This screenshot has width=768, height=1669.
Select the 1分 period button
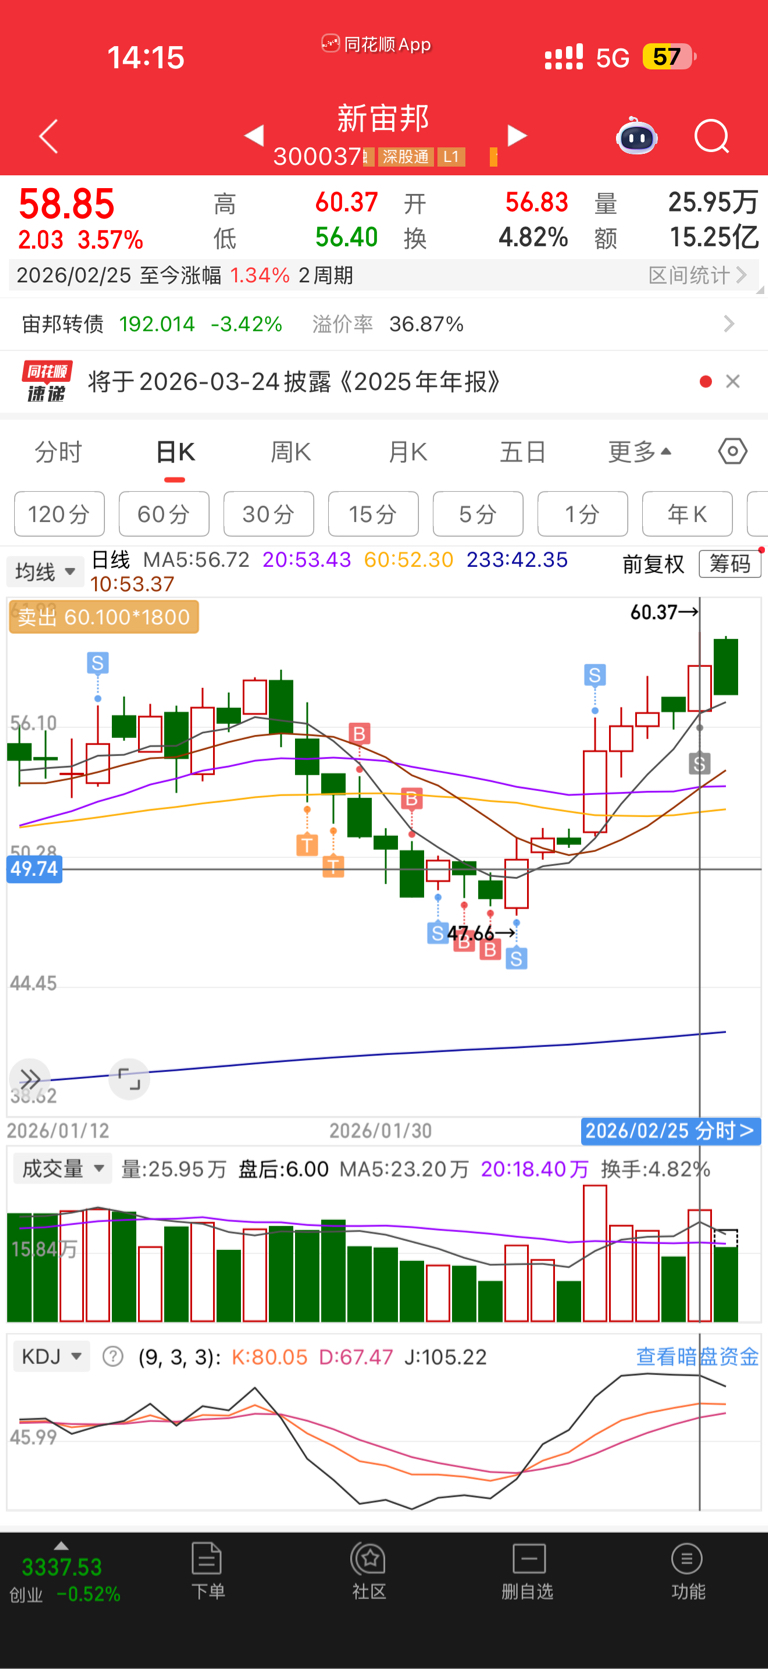pos(583,514)
